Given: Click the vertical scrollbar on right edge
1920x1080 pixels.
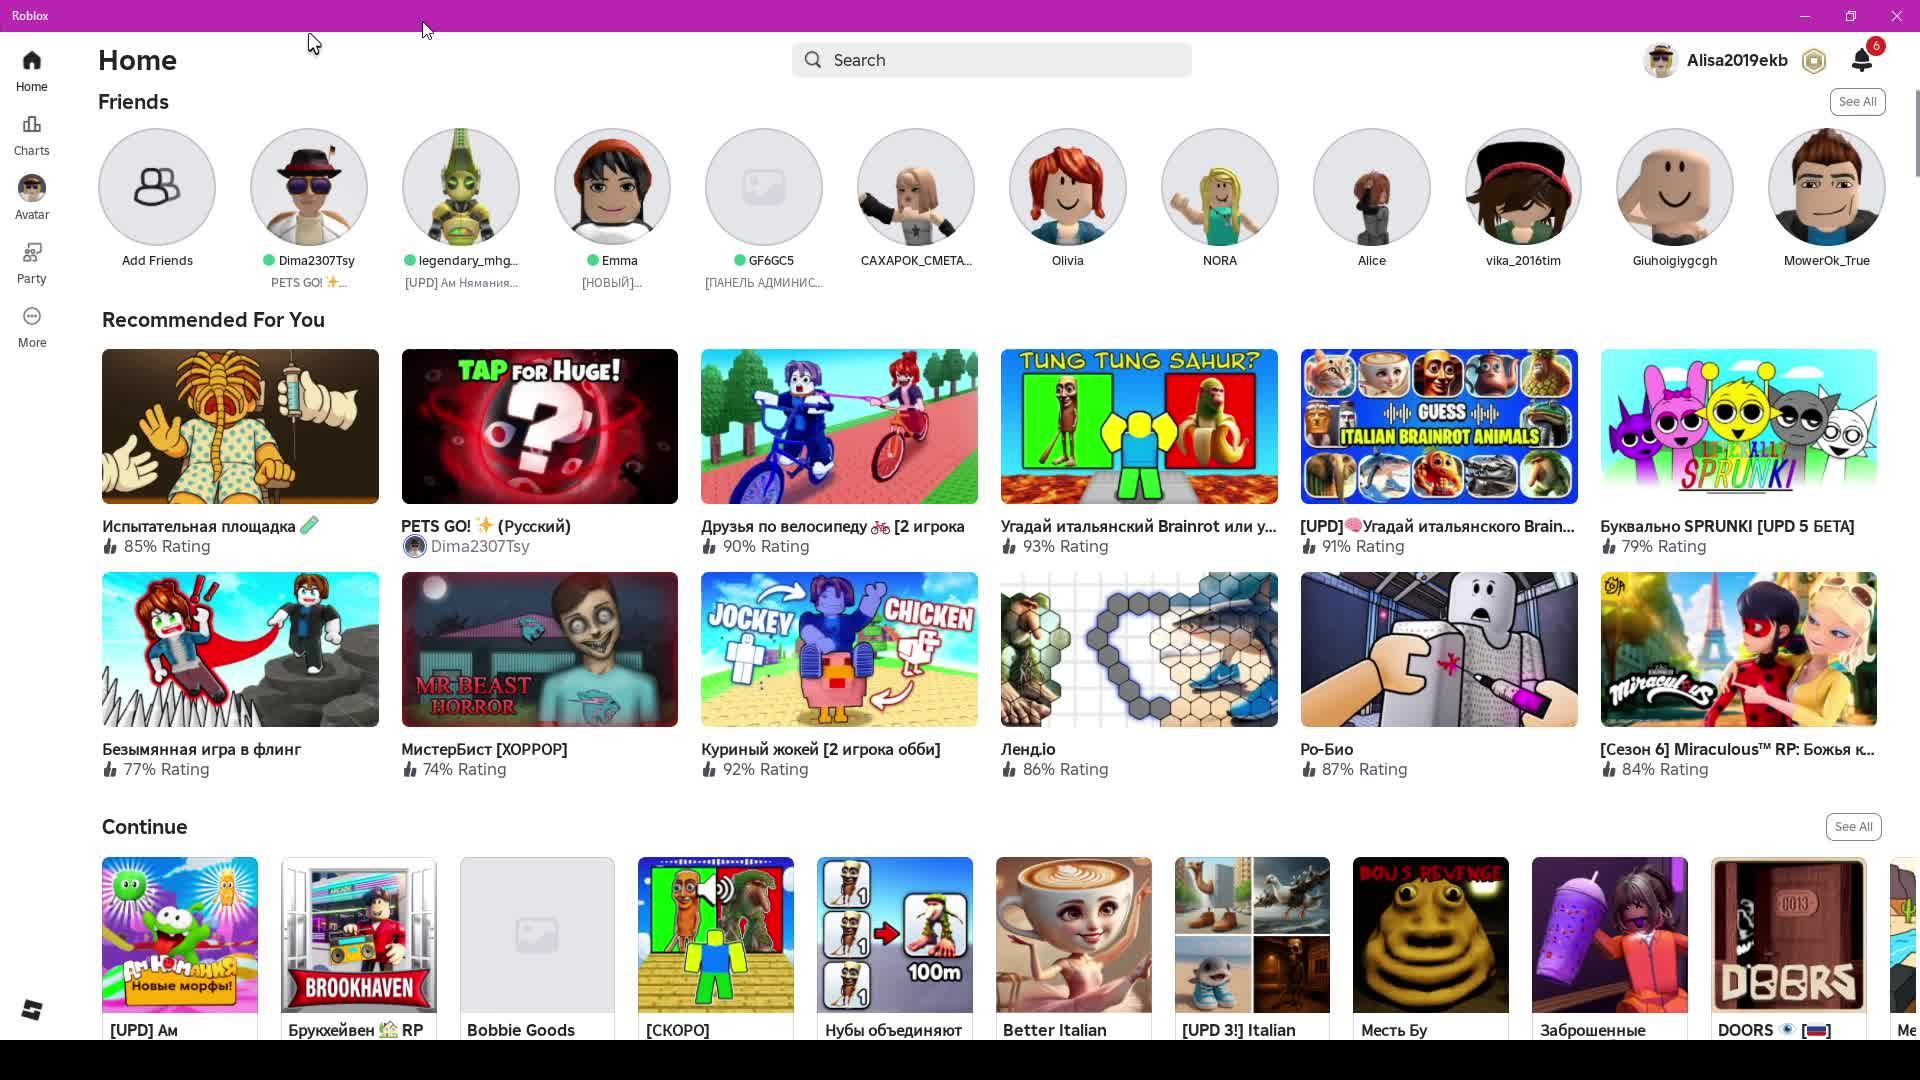Looking at the screenshot, I should (x=1916, y=135).
